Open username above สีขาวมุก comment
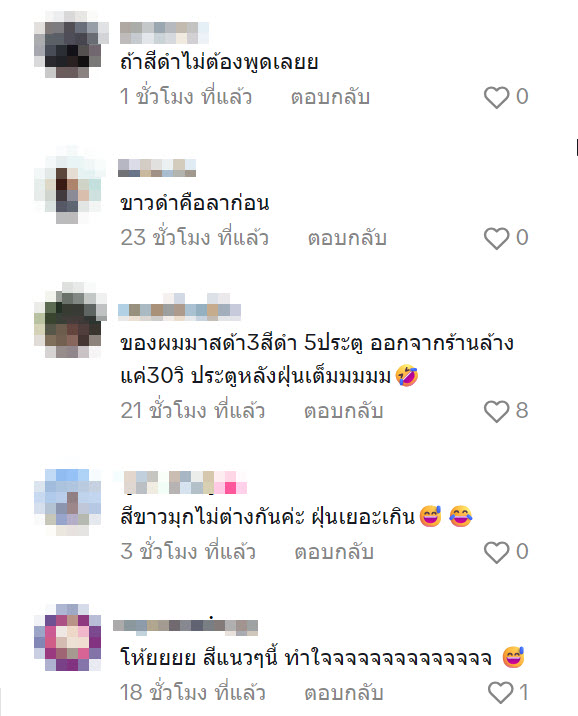 pos(185,483)
